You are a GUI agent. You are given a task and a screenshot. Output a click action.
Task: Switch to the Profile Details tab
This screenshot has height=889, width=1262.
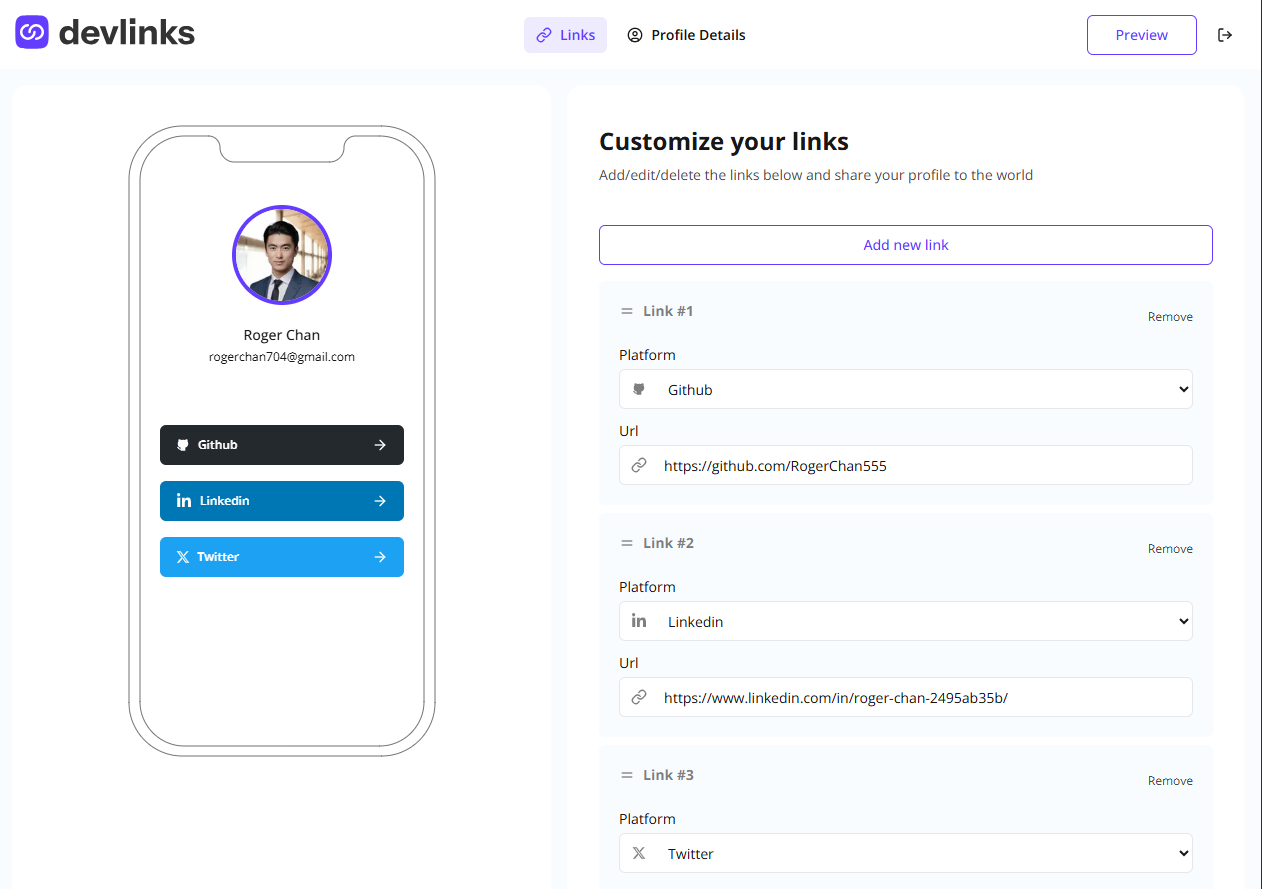[x=686, y=35]
